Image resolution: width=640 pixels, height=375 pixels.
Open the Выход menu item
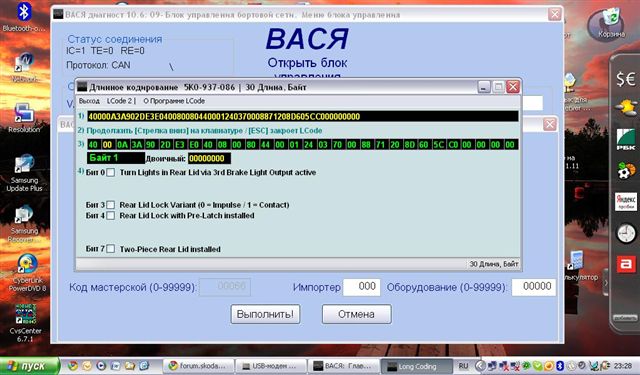point(89,101)
